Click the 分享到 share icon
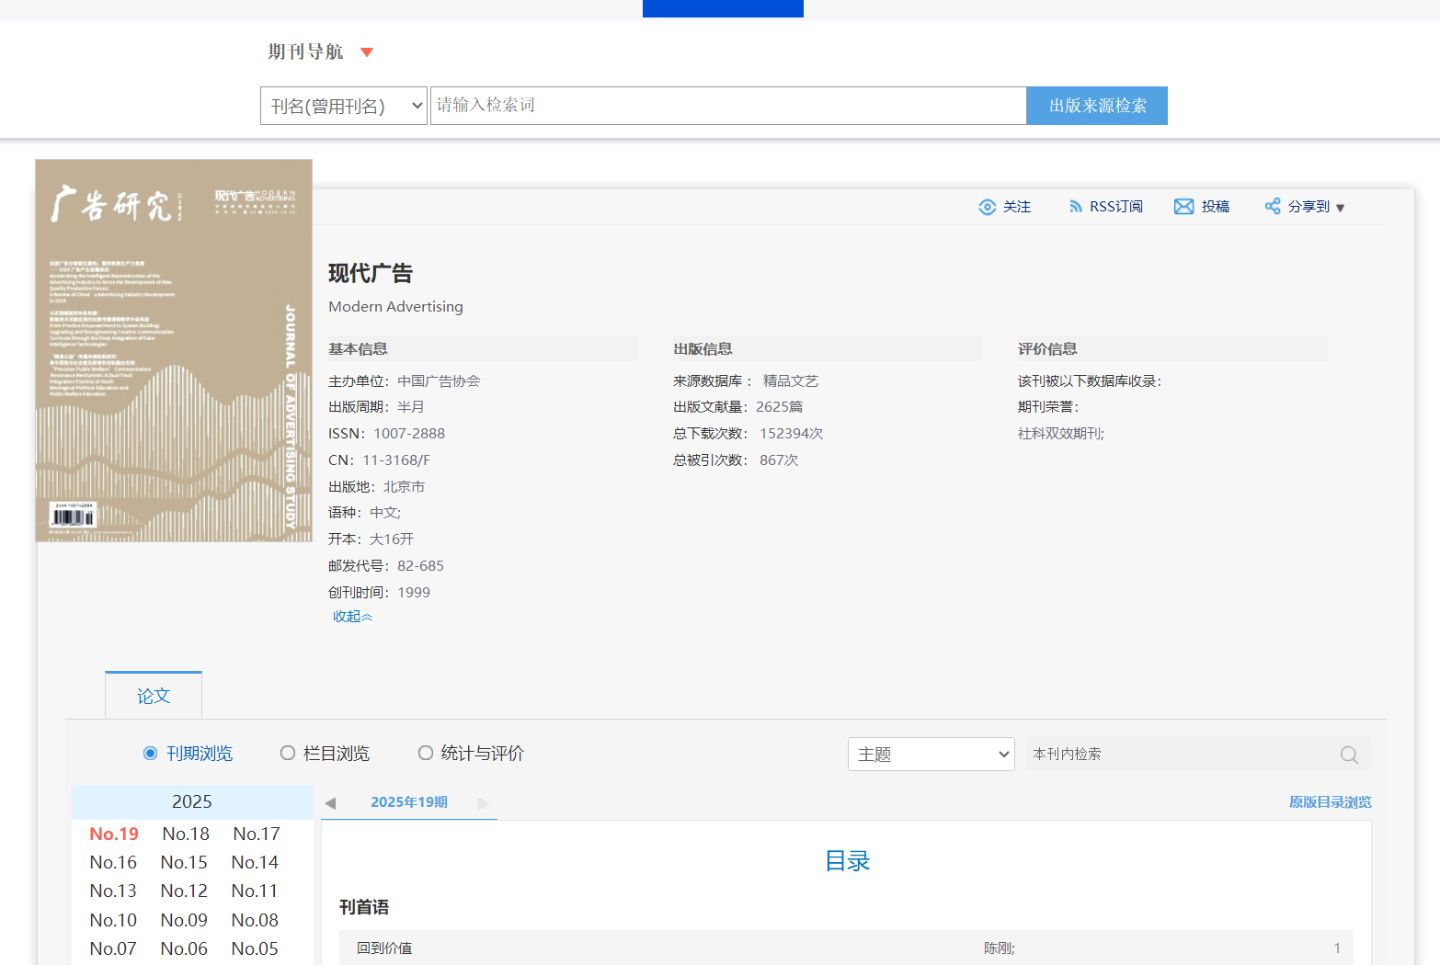The height and width of the screenshot is (965, 1440). coord(1272,207)
